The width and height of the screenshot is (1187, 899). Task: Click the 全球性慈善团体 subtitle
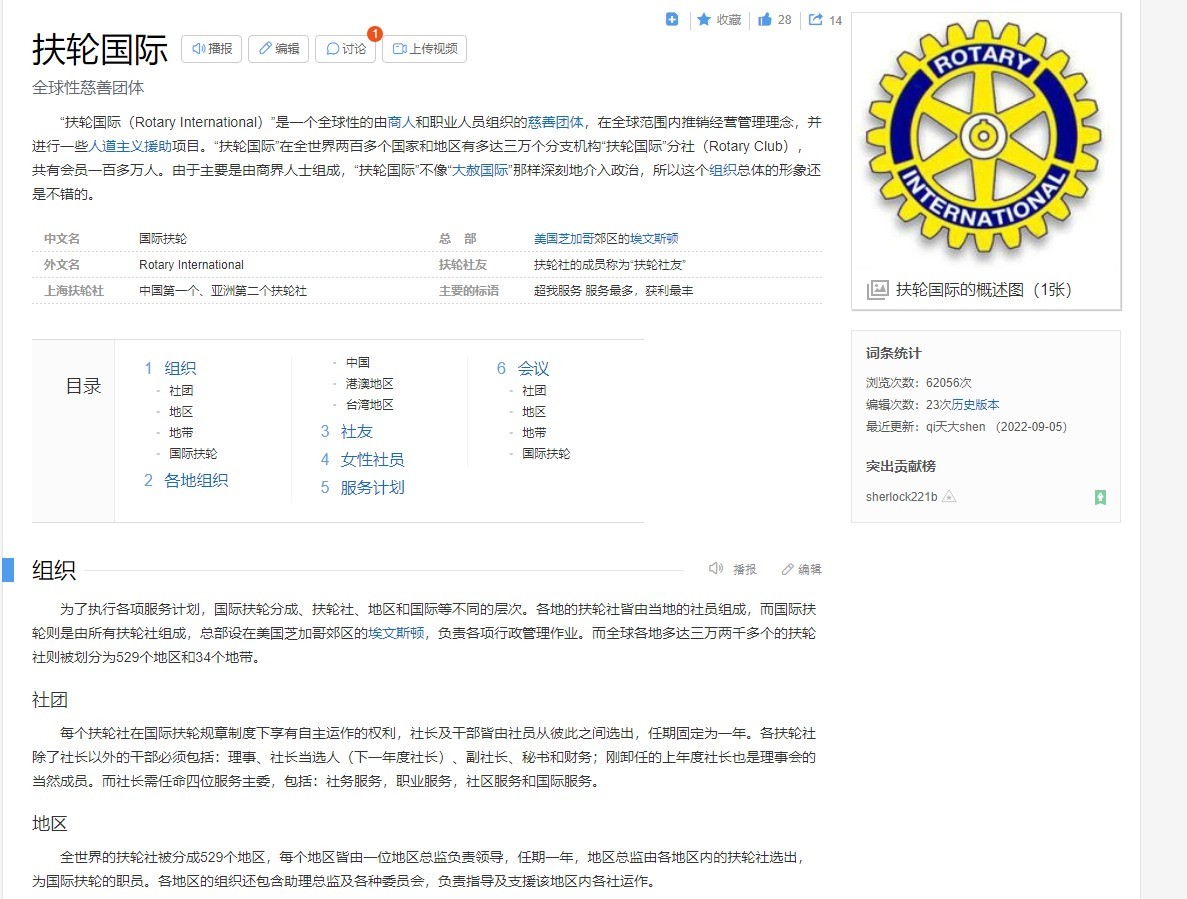click(88, 88)
